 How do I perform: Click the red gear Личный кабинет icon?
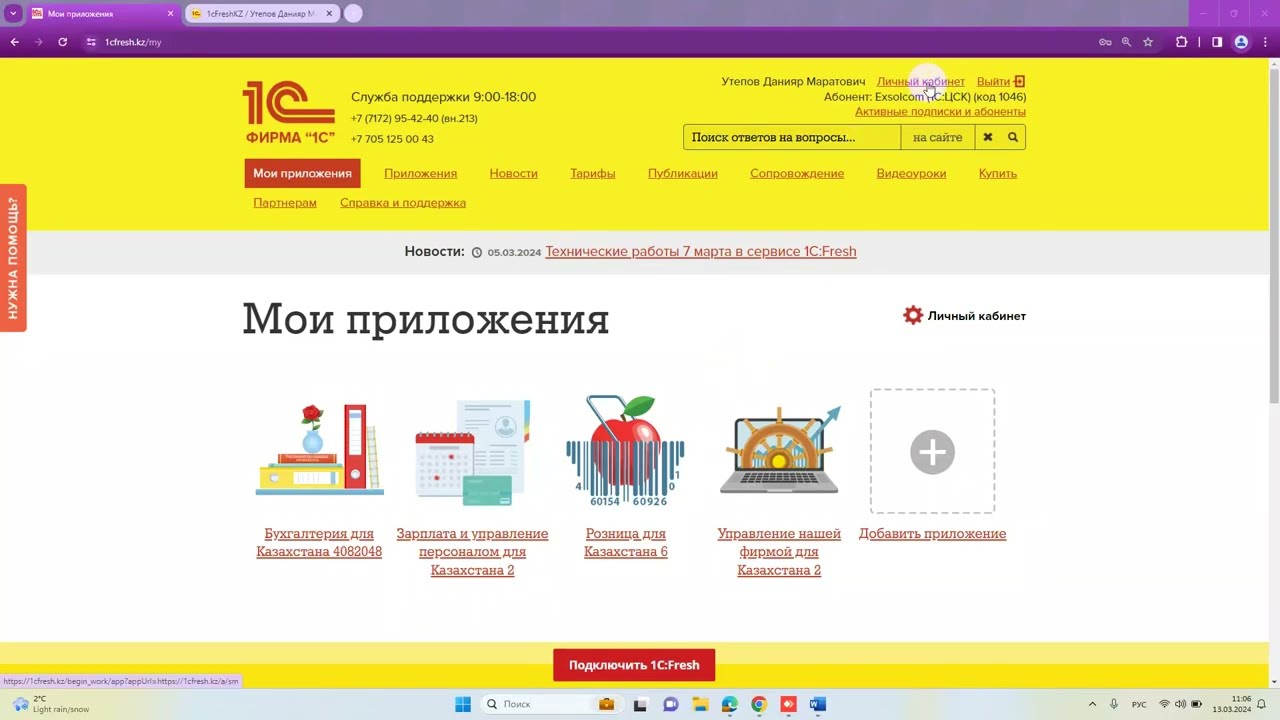(913, 315)
